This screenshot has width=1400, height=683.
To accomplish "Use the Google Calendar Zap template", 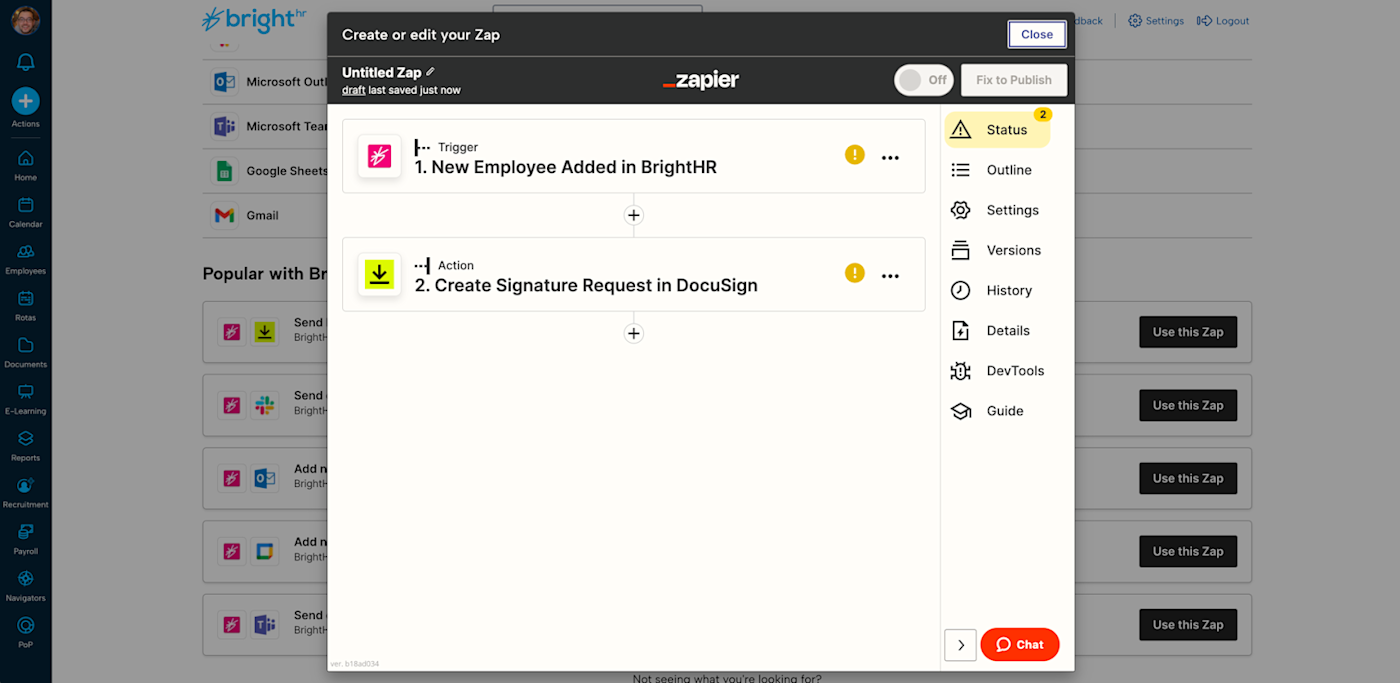I will [1188, 551].
